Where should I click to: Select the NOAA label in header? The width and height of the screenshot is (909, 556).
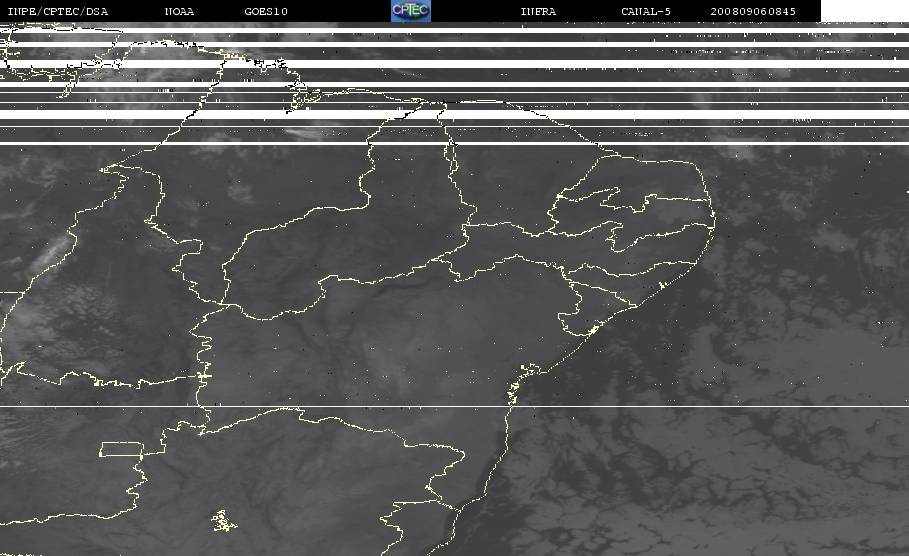tap(179, 11)
